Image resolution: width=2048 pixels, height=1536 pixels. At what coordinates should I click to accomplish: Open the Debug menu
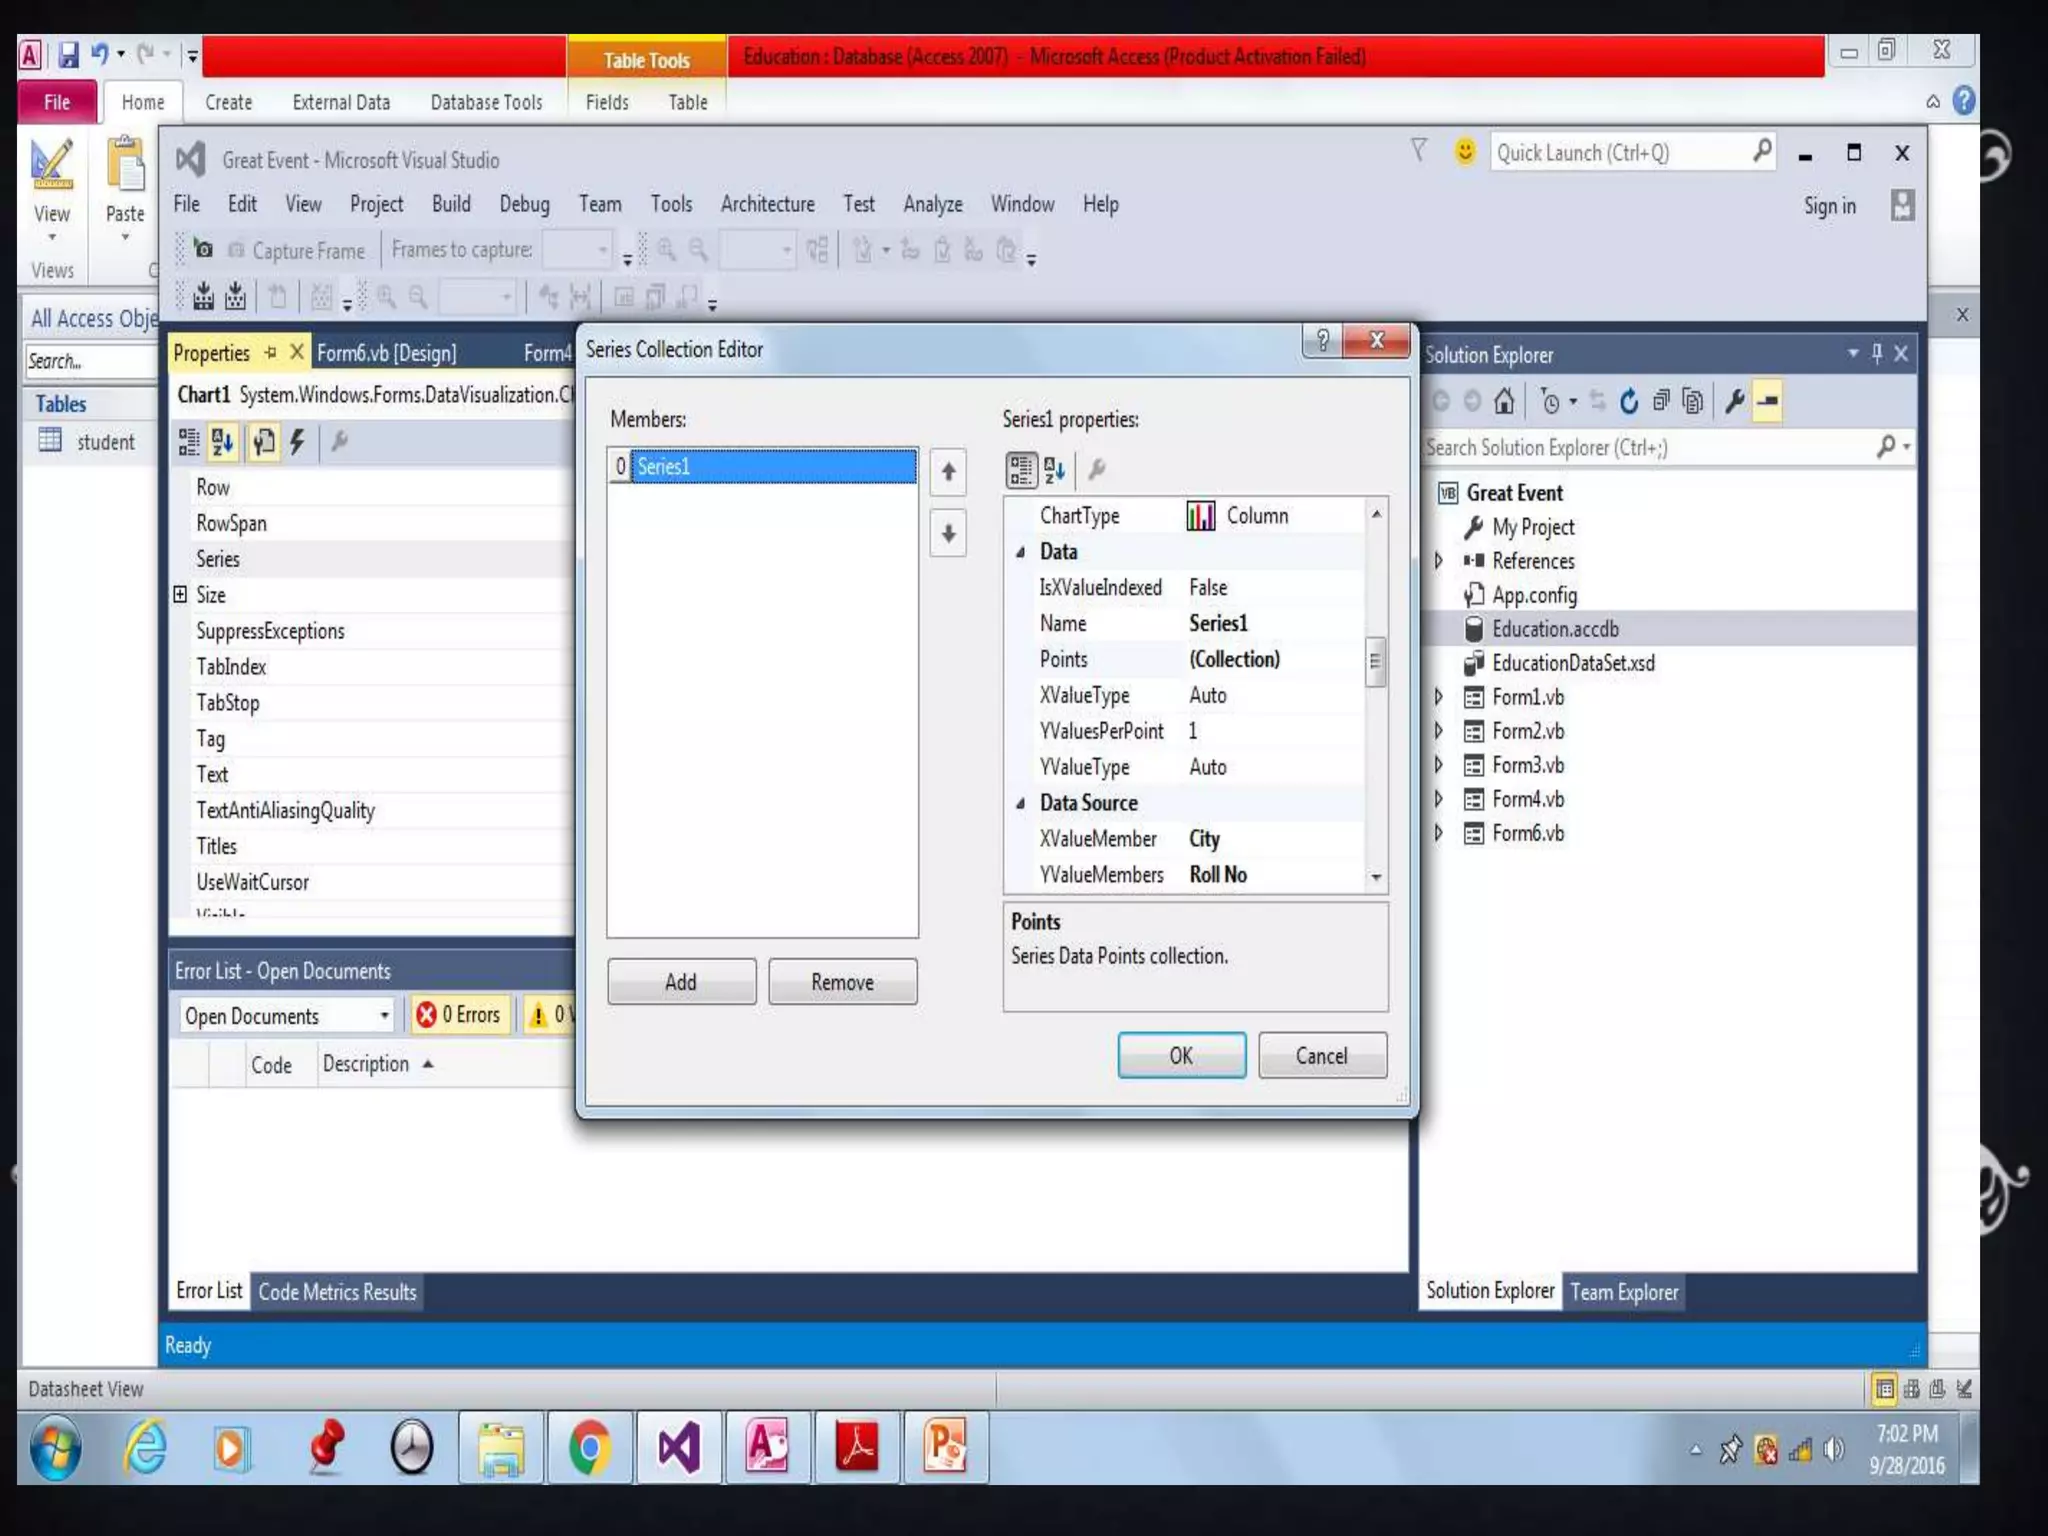(524, 204)
